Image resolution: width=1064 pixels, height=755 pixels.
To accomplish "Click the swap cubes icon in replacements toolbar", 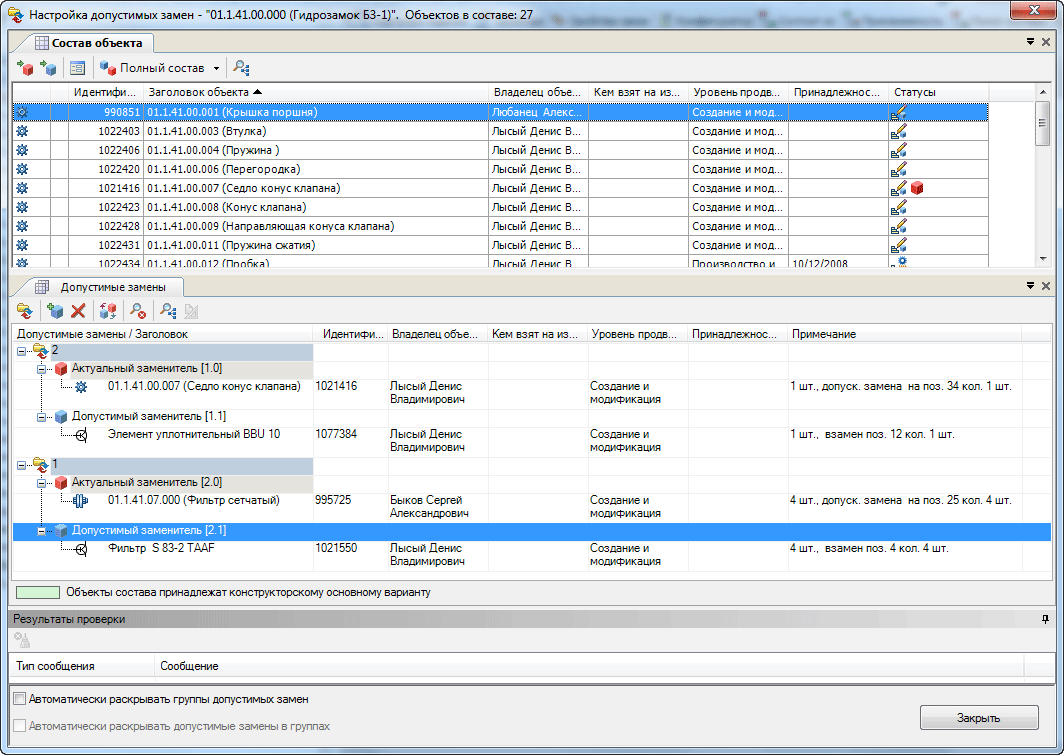I will (x=109, y=311).
